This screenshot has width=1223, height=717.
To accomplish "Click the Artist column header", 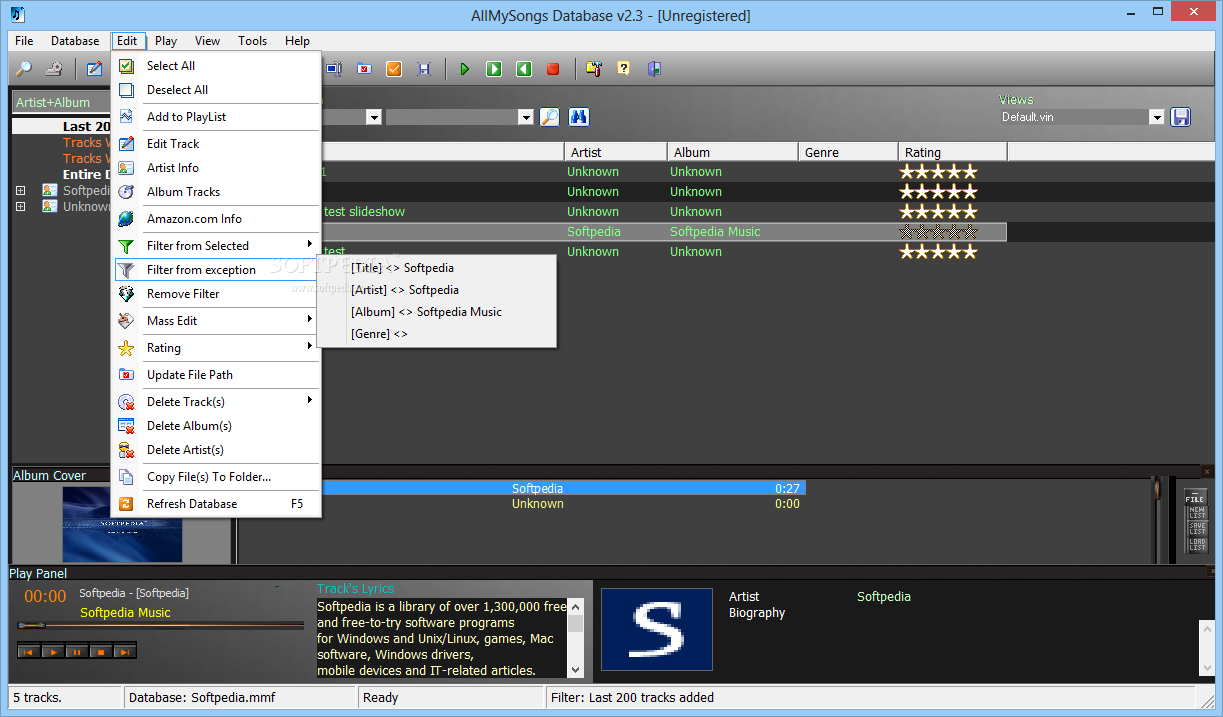I will tap(616, 152).
